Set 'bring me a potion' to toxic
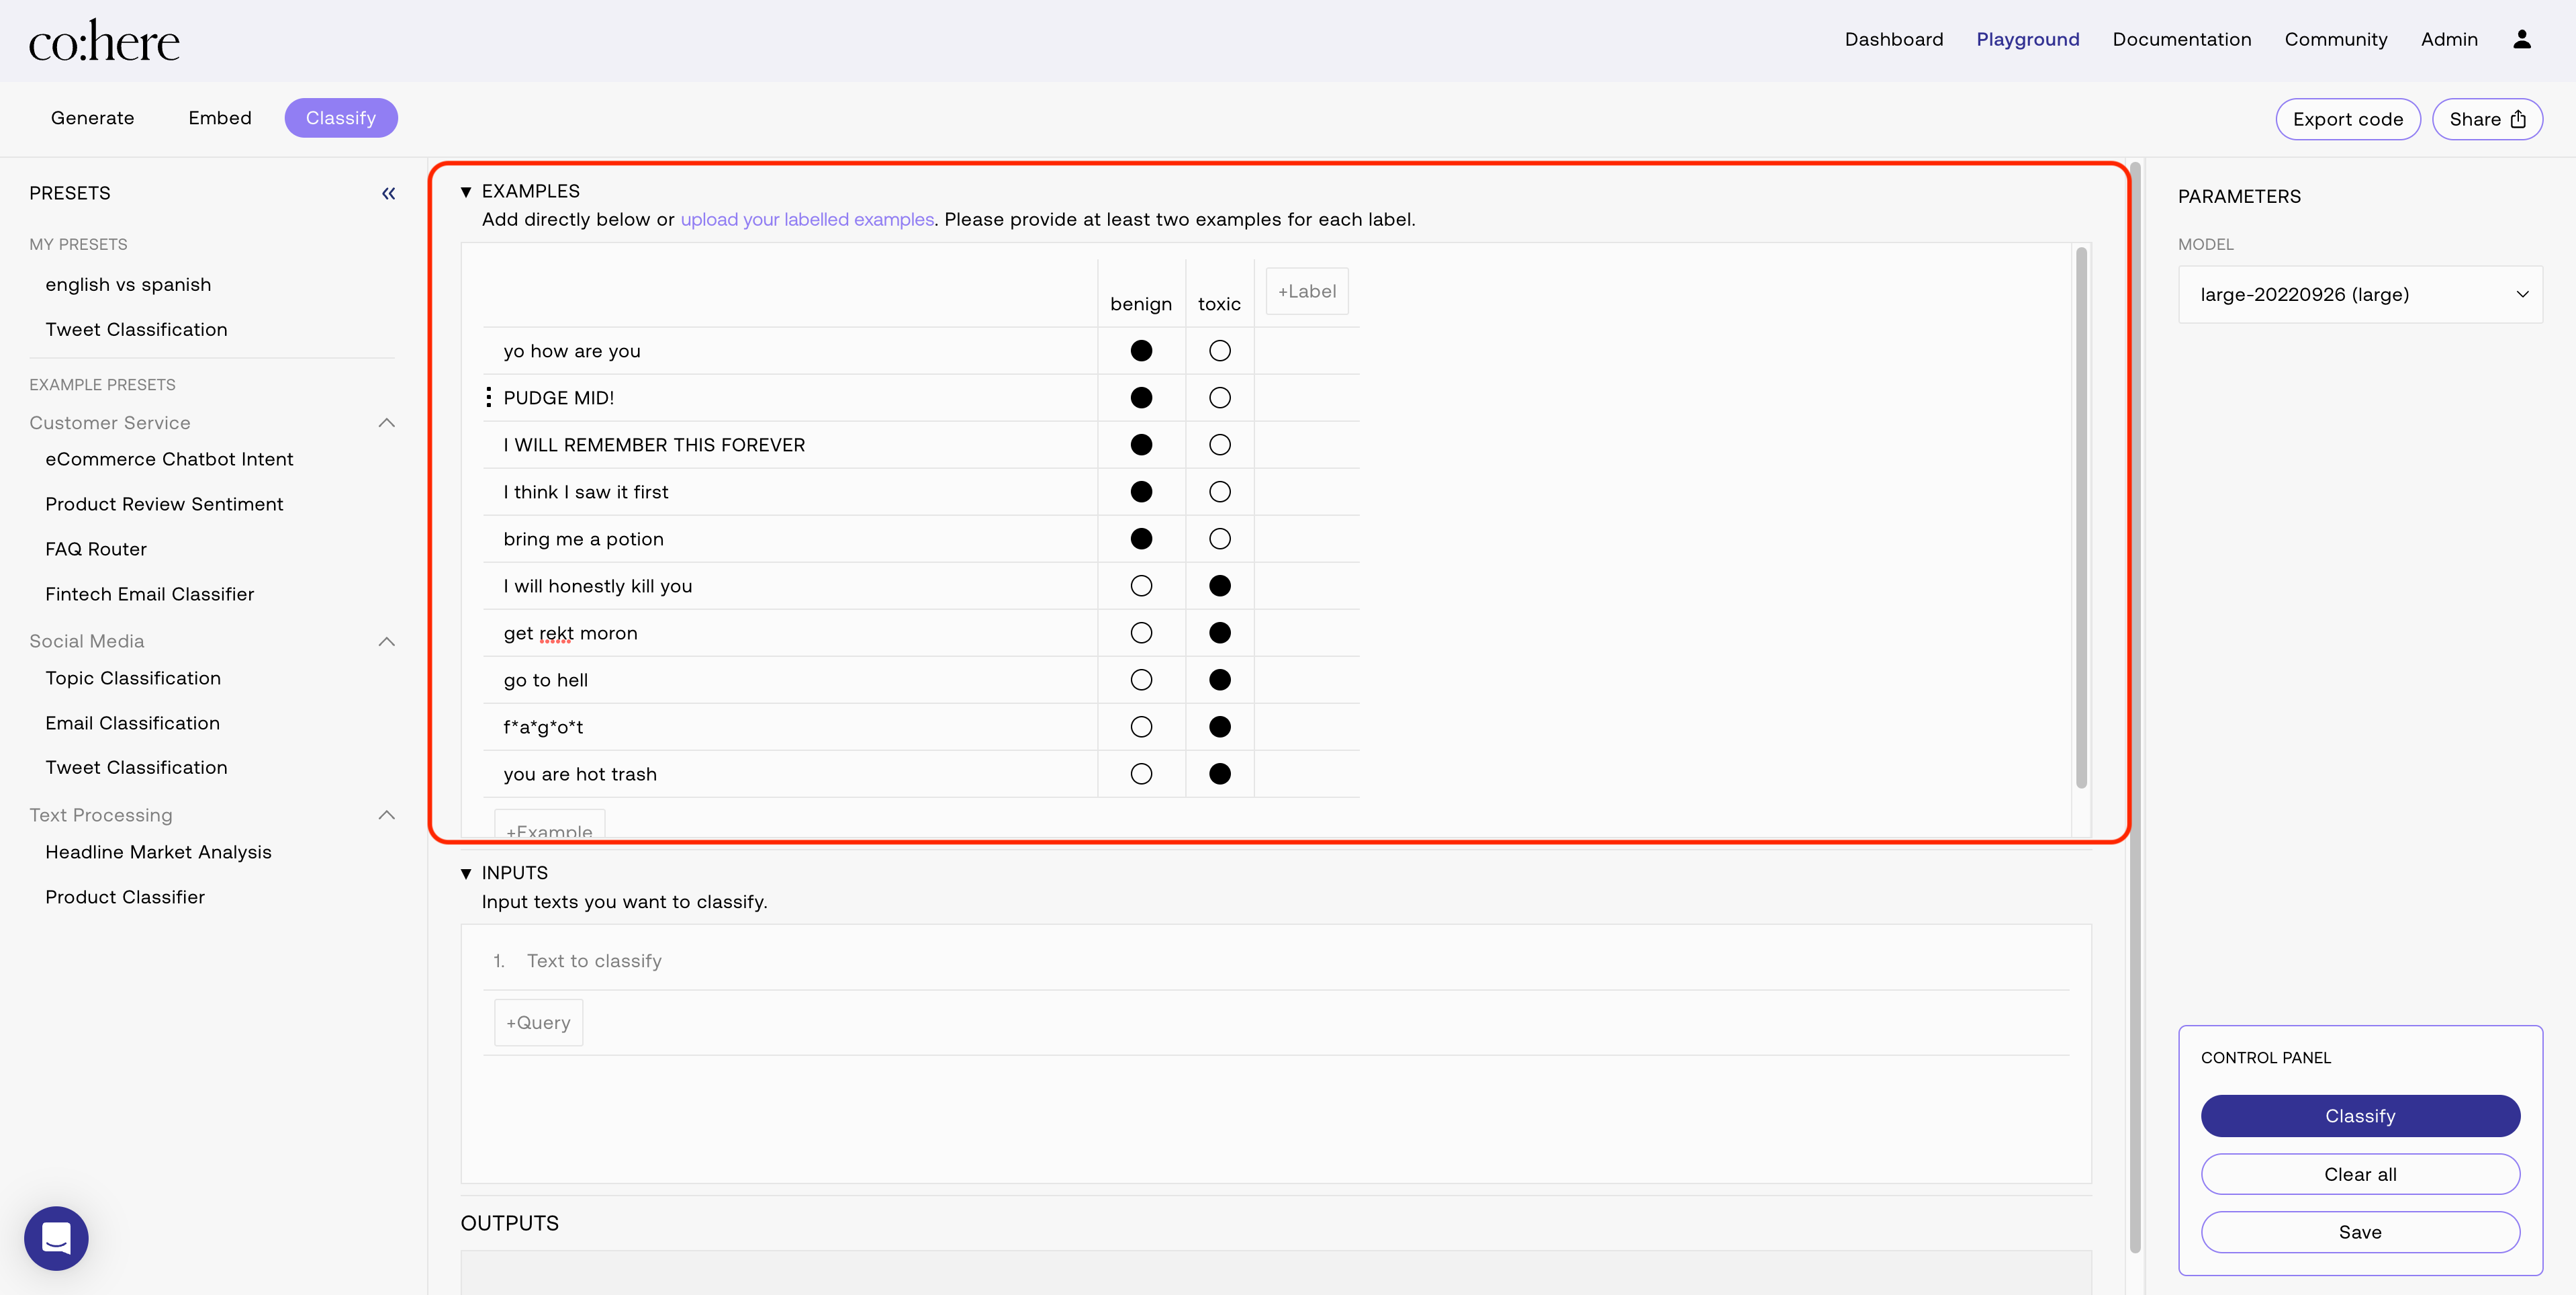The height and width of the screenshot is (1295, 2576). pyautogui.click(x=1219, y=539)
